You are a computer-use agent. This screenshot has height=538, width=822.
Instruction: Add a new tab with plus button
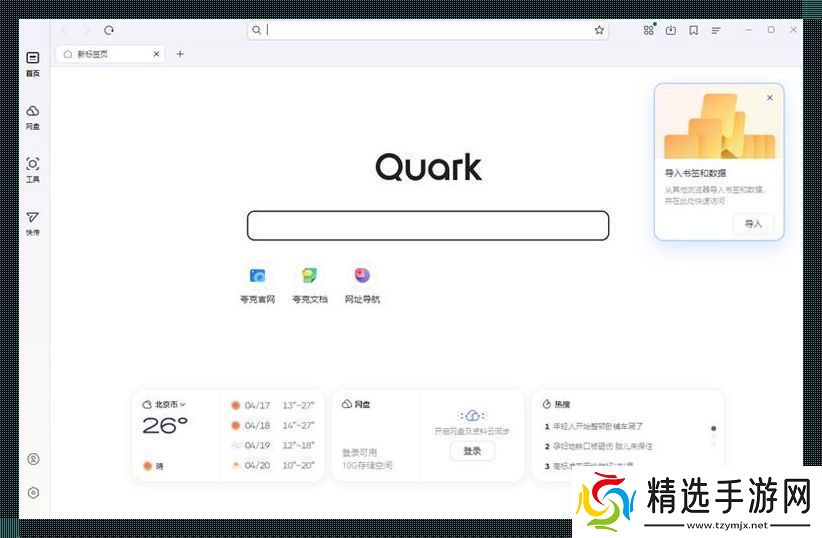point(180,54)
